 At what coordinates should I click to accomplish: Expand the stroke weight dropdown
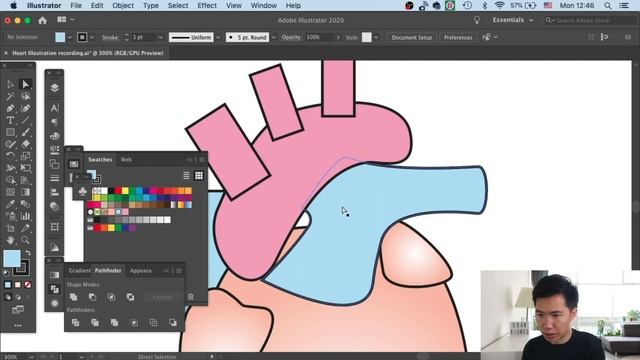(x=160, y=37)
